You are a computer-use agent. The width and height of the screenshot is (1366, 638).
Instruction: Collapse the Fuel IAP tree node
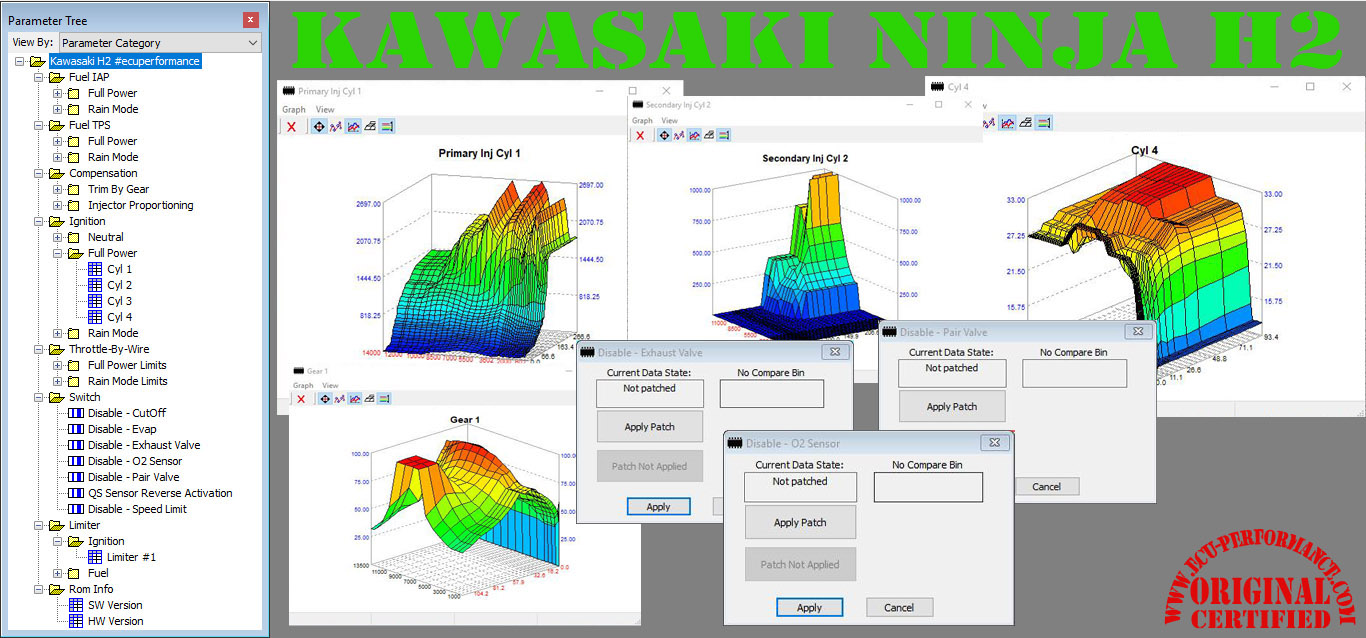tap(38, 77)
